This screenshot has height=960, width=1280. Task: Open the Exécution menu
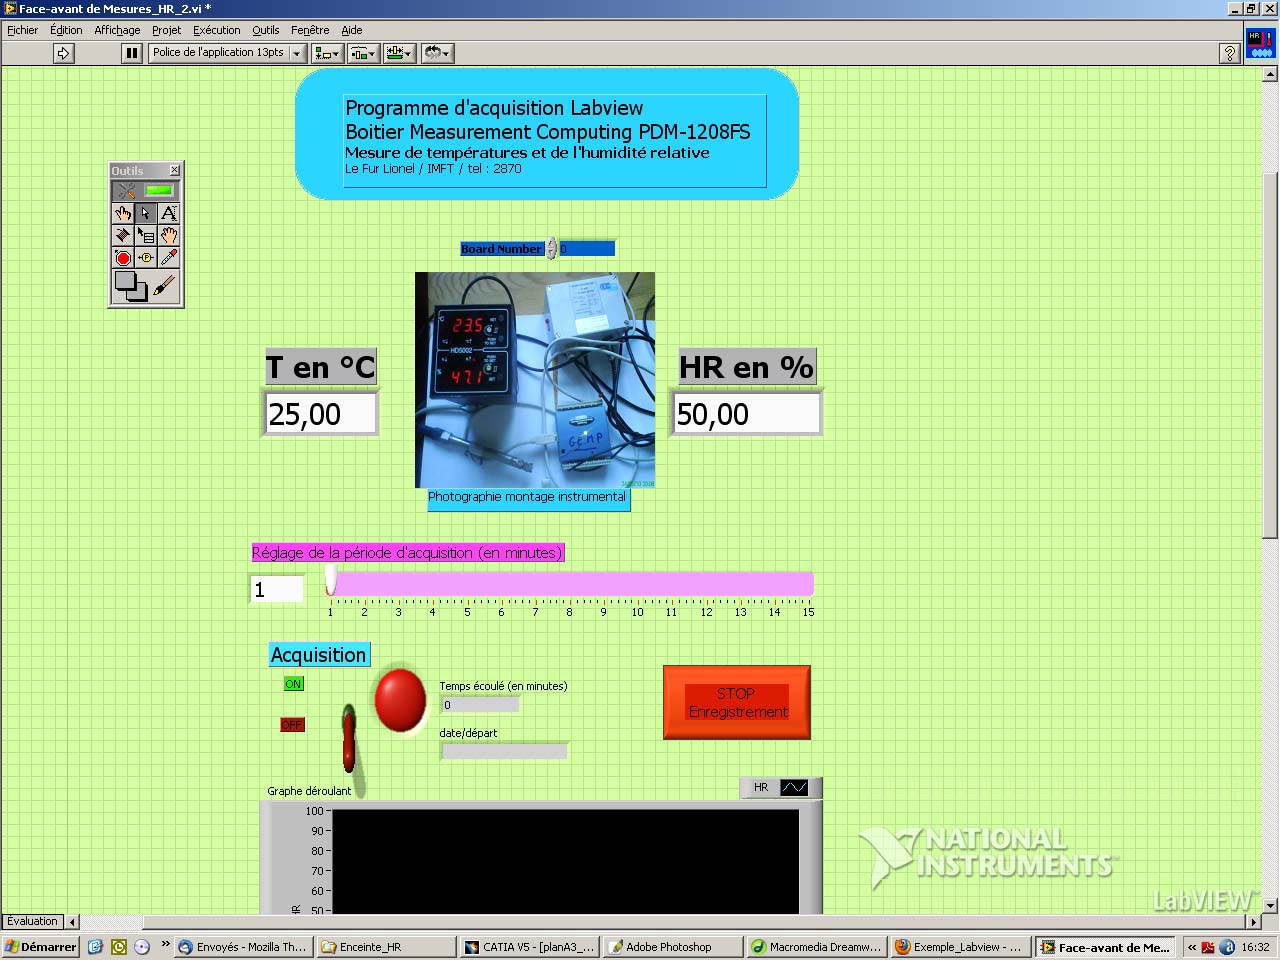217,30
